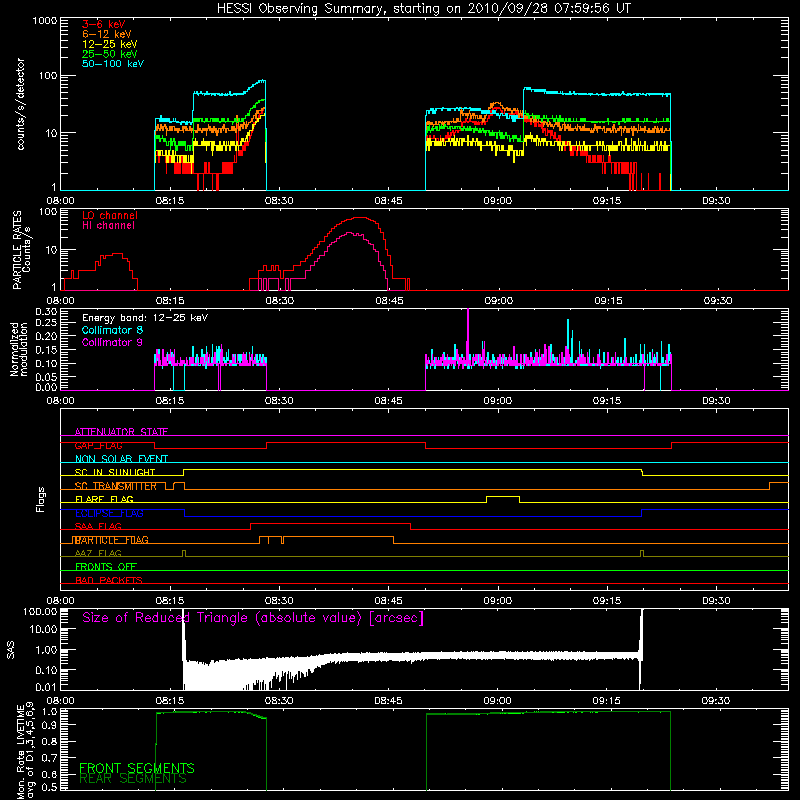
Task: Click the Normalized modulation axis label
Action: (19, 349)
